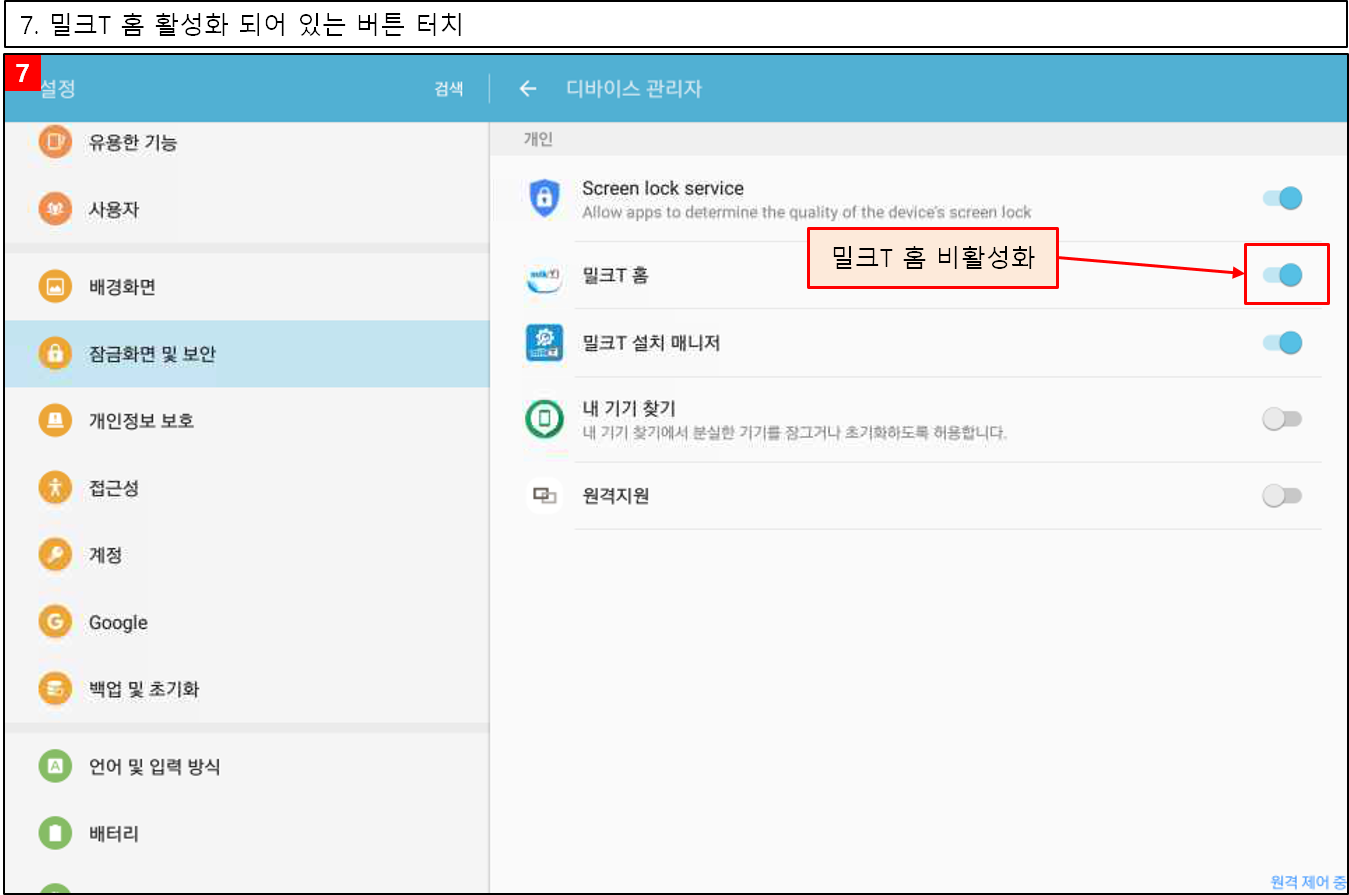
Task: Tap the back arrow next to 디바이스 관리자
Action: [528, 89]
